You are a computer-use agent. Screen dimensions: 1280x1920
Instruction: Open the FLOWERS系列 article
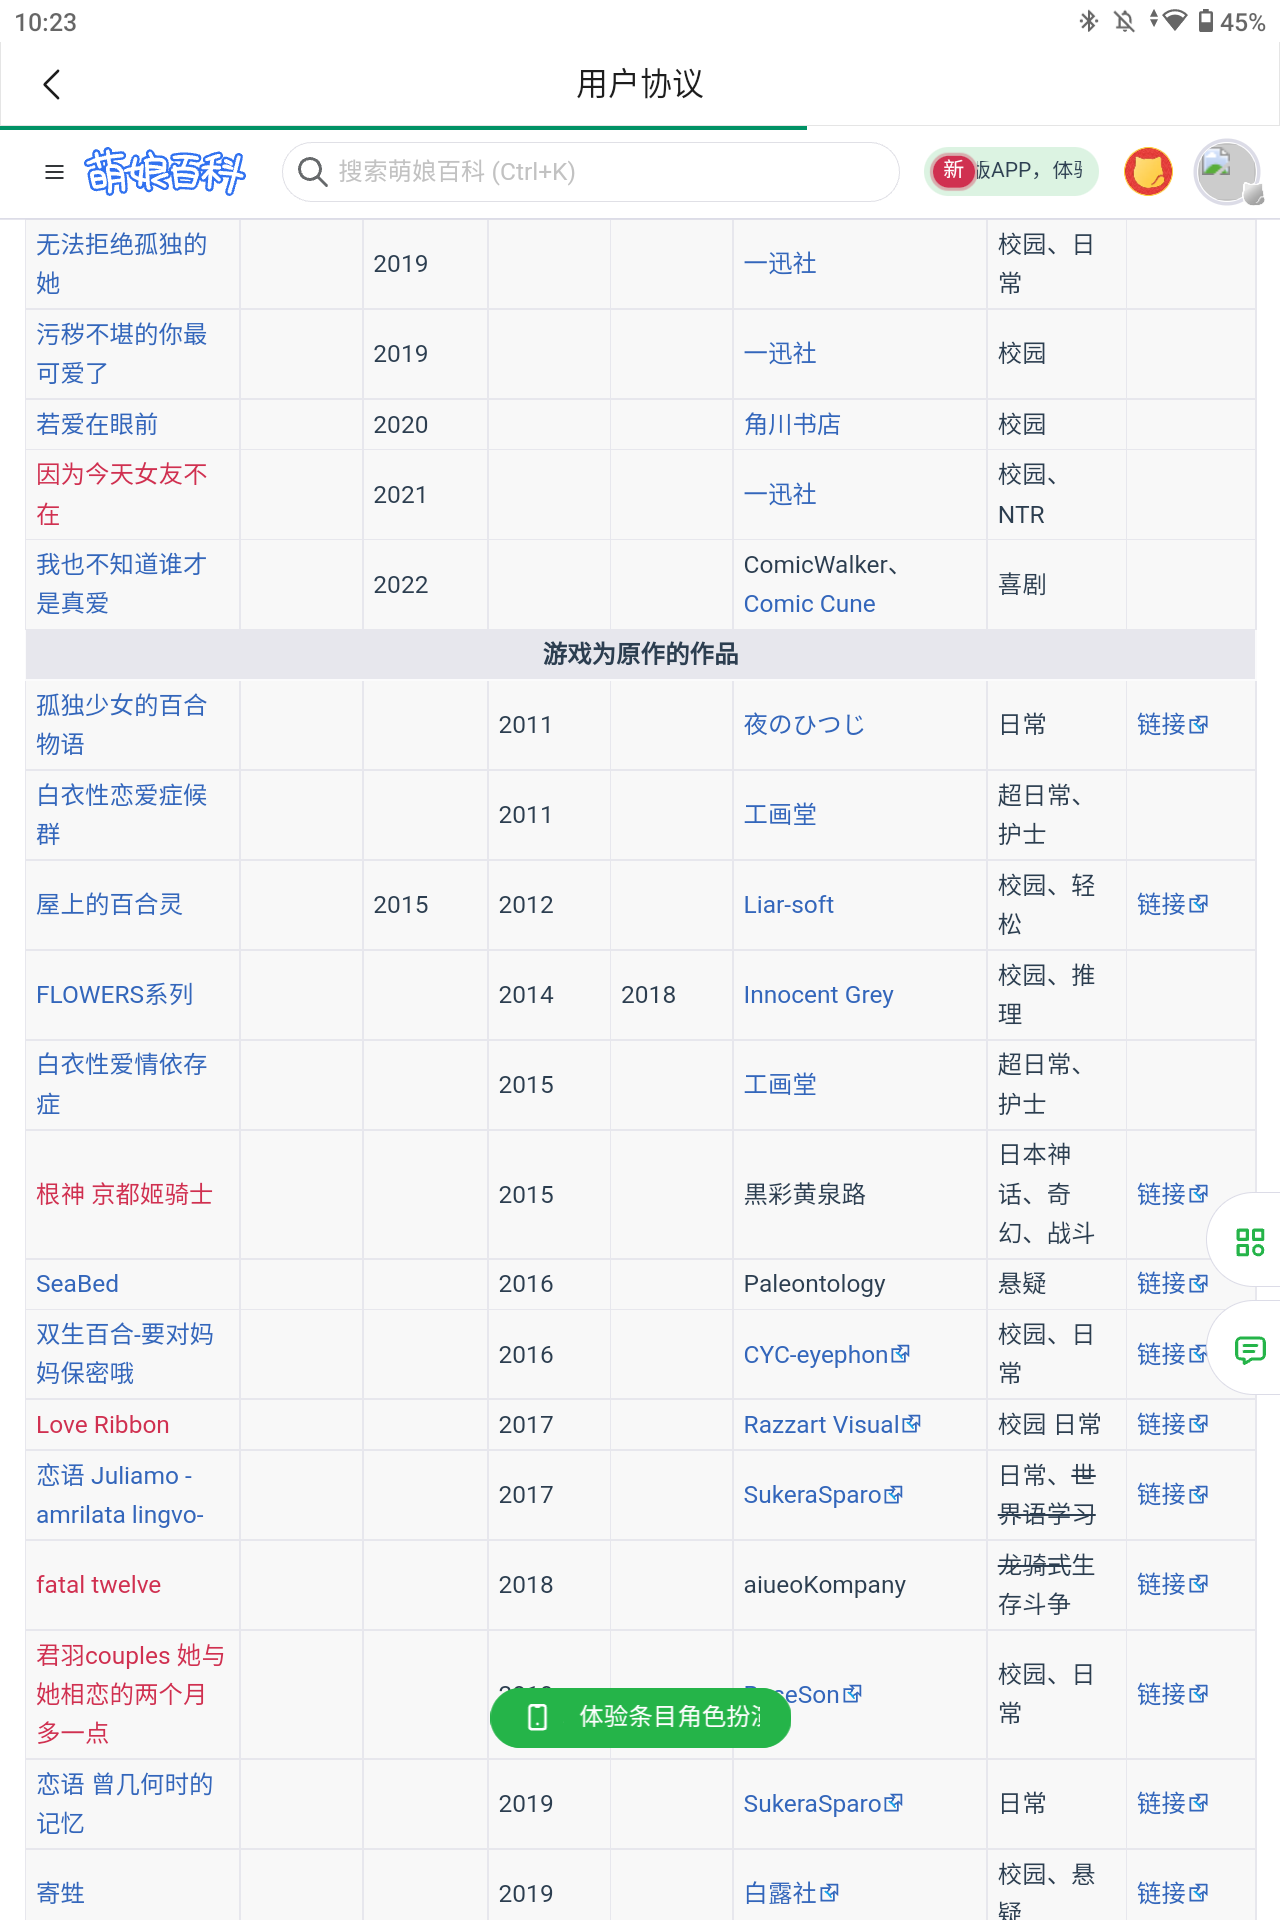pyautogui.click(x=114, y=995)
